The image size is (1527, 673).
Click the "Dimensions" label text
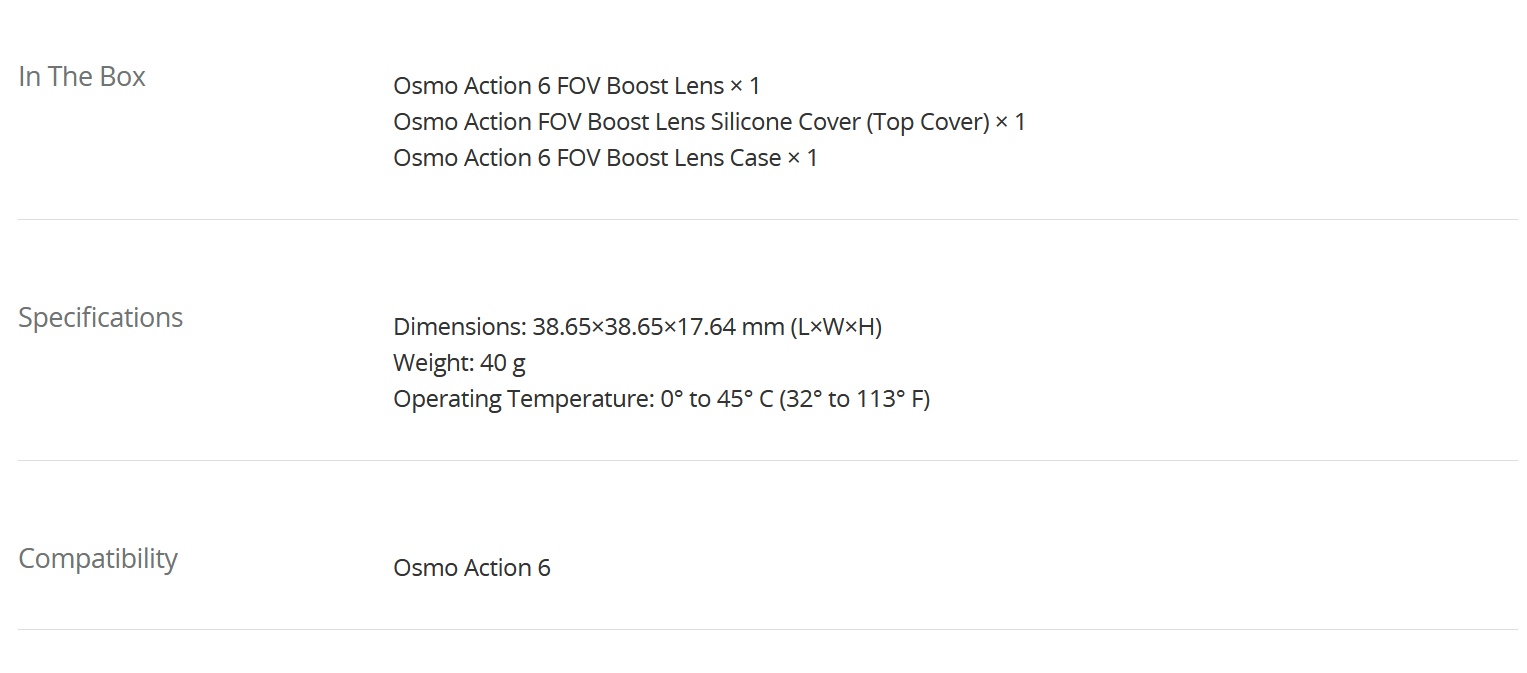coord(458,327)
